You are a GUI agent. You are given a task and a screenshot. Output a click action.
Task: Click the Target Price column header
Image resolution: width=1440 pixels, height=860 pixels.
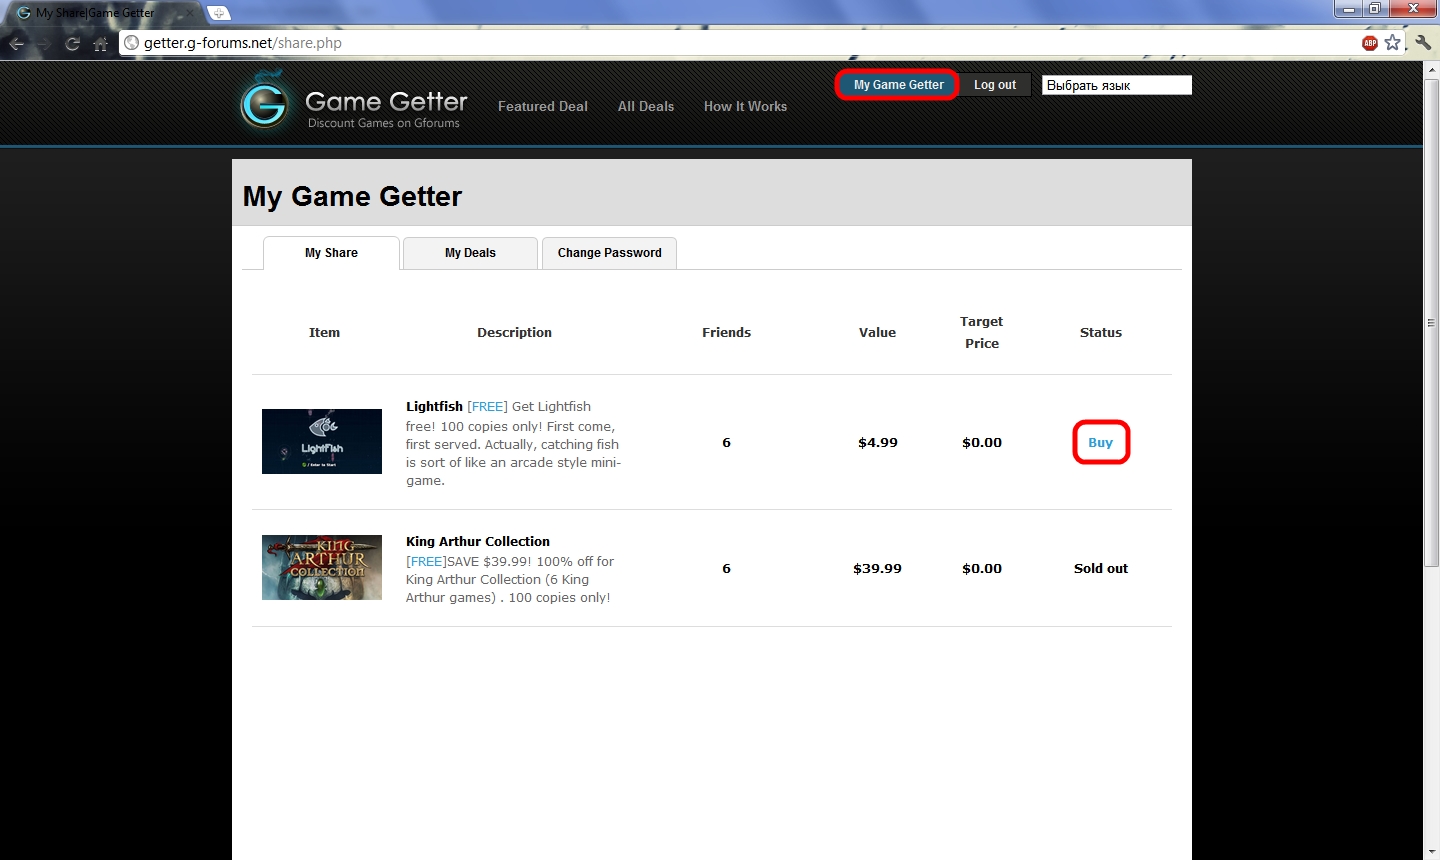(982, 332)
